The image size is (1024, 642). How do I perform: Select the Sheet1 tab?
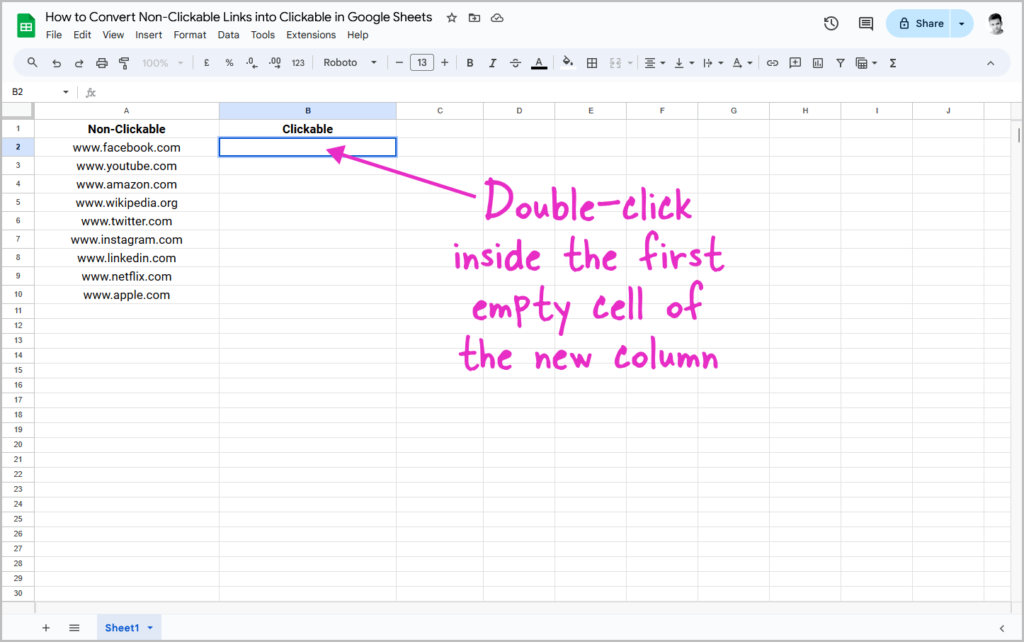121,628
